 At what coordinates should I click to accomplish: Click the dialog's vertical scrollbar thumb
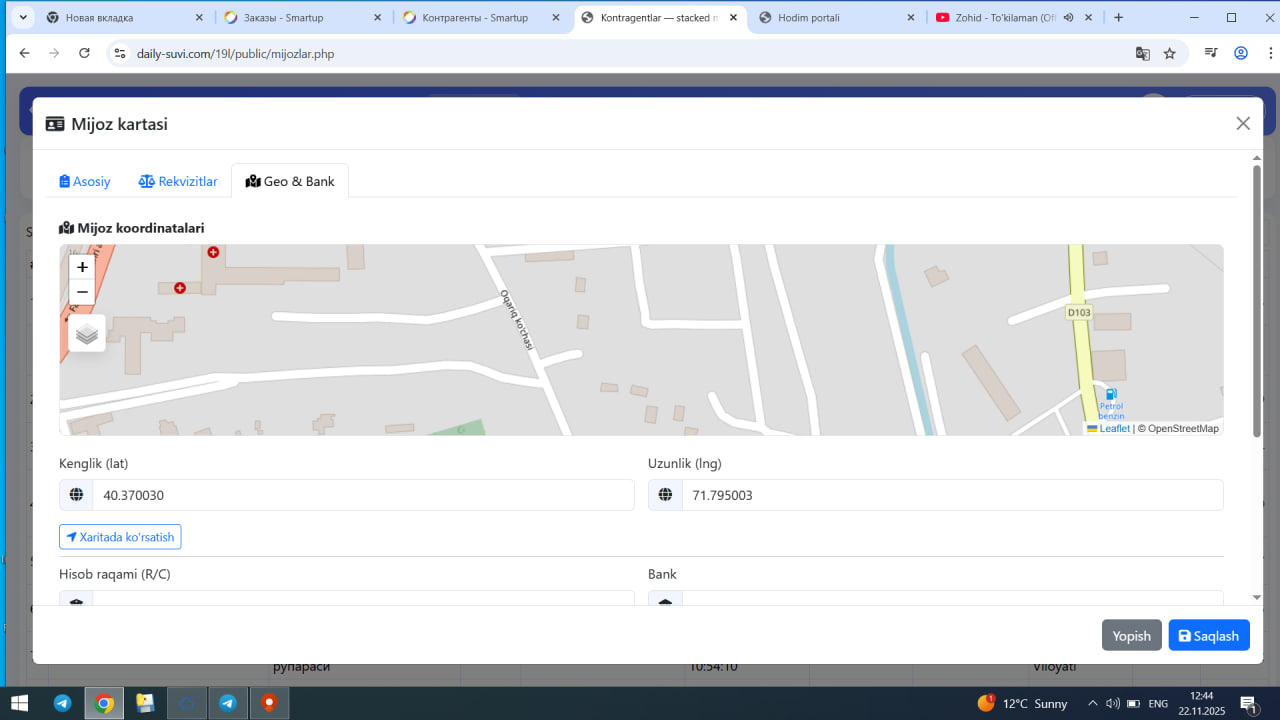tap(1257, 300)
